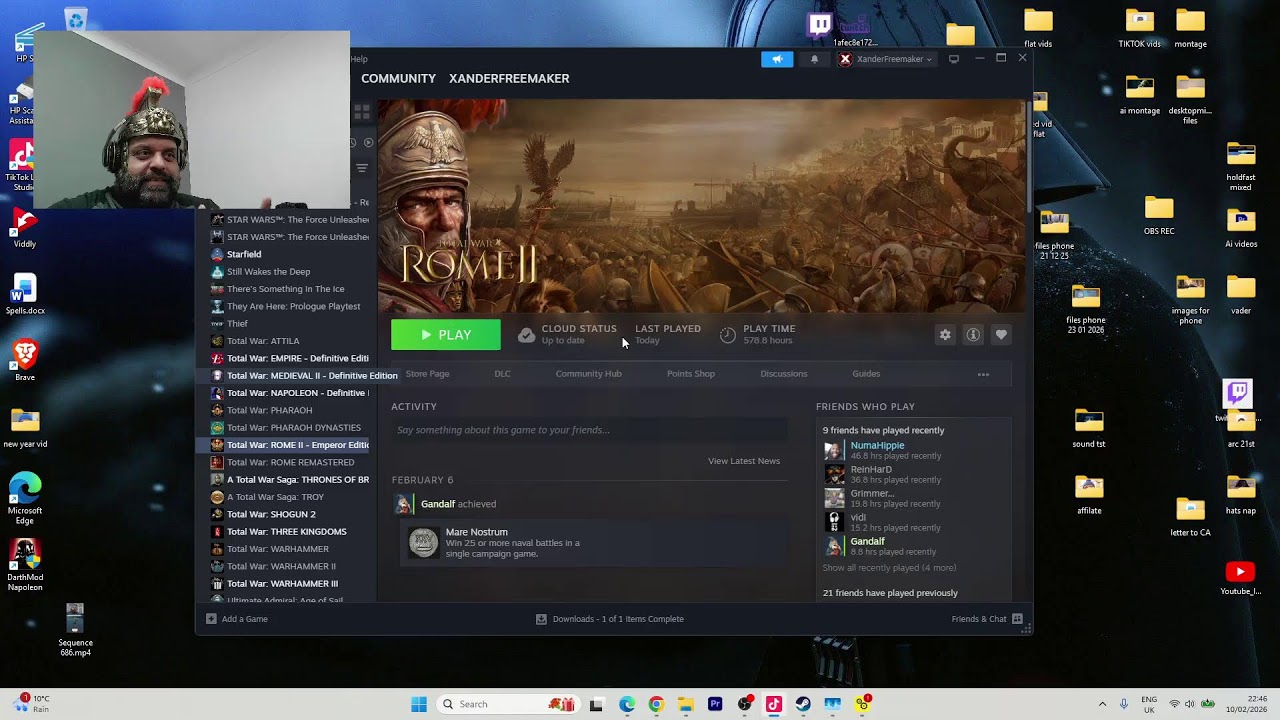Open Friends & Chat
The width and height of the screenshot is (1280, 720).
tap(987, 619)
